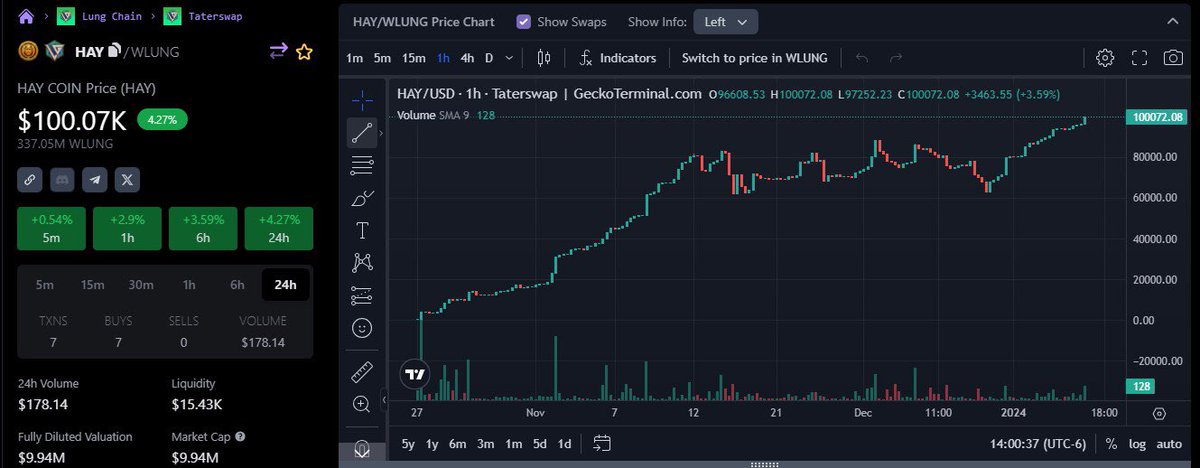Select the 1m chart interval
The height and width of the screenshot is (468, 1200).
pos(355,58)
